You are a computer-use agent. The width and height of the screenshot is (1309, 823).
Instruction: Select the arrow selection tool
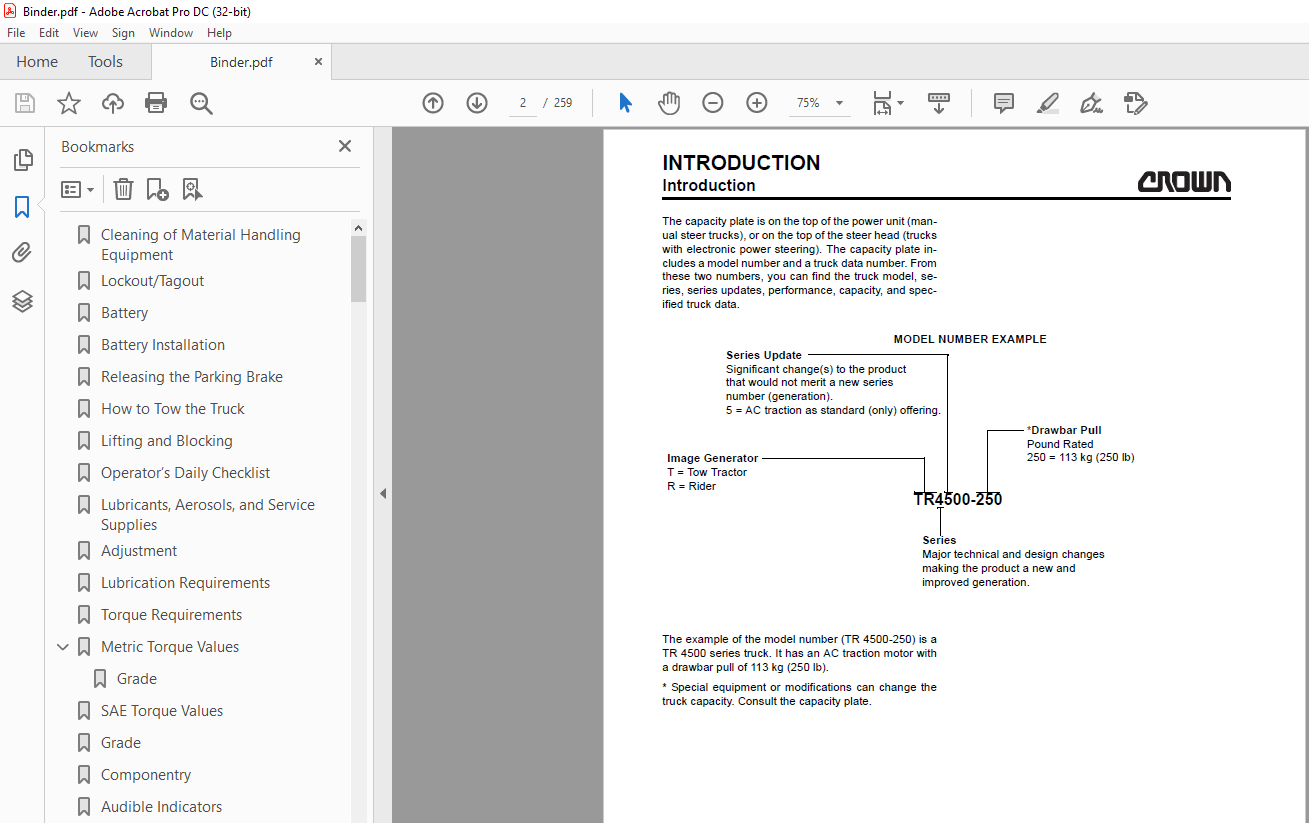(625, 103)
